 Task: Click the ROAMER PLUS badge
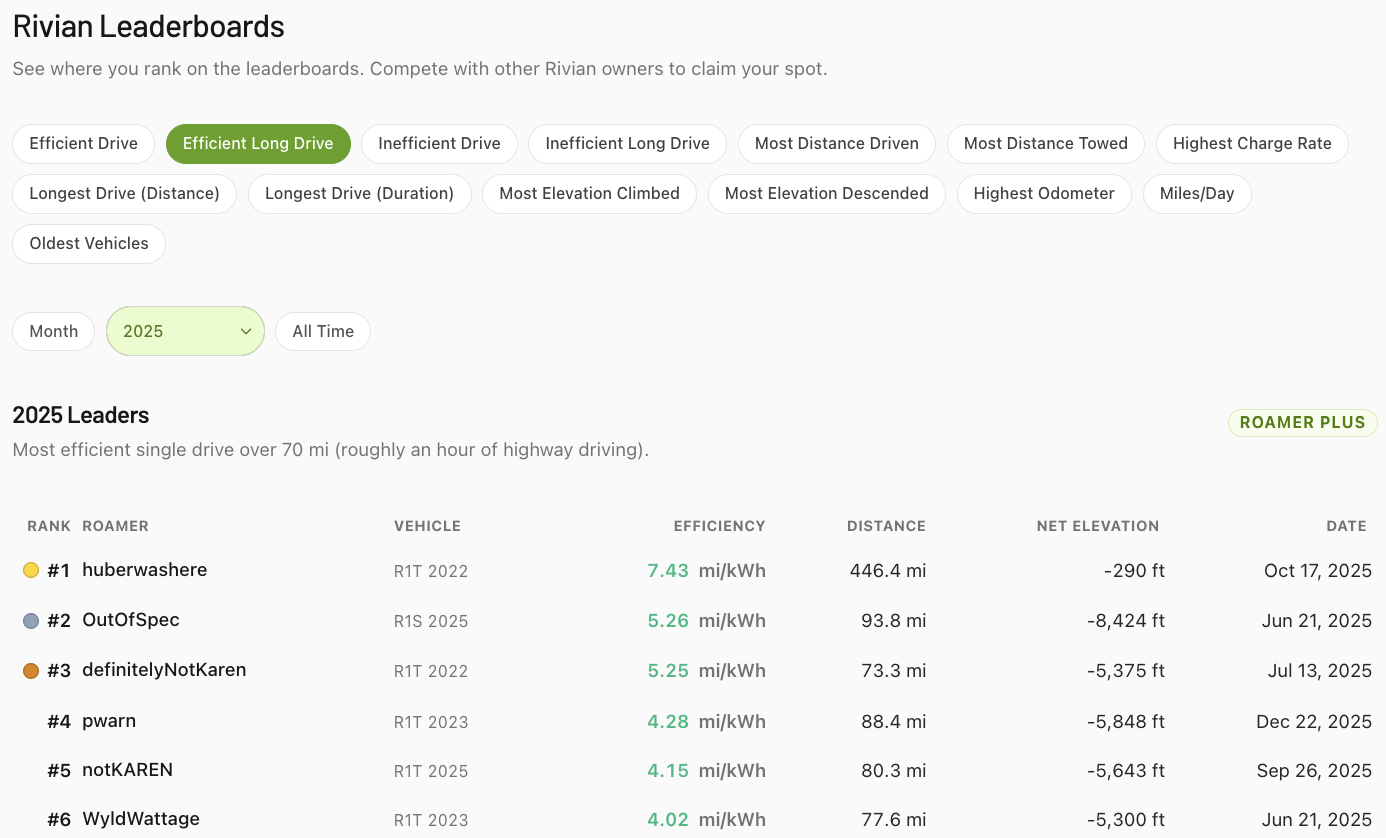click(1302, 422)
